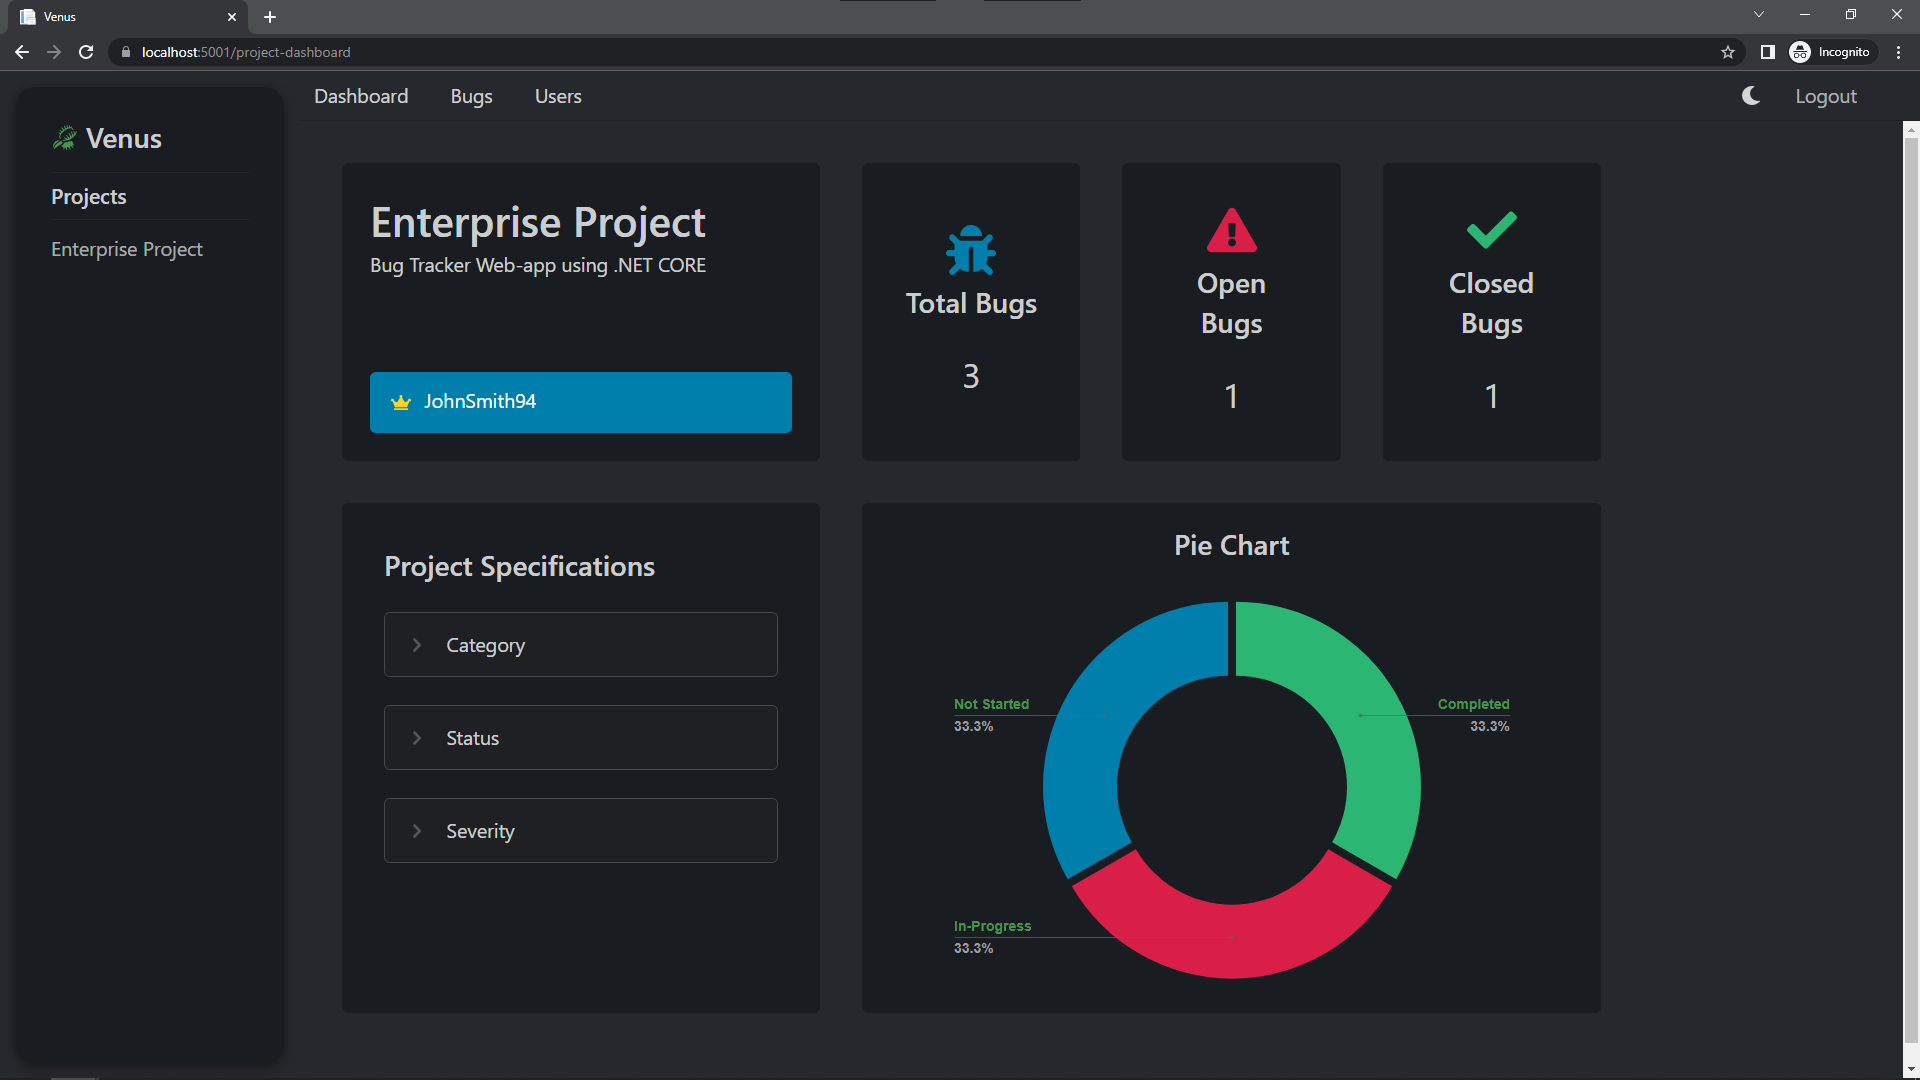Open the Dashboard nav item
This screenshot has width=1920, height=1080.
coord(361,96)
